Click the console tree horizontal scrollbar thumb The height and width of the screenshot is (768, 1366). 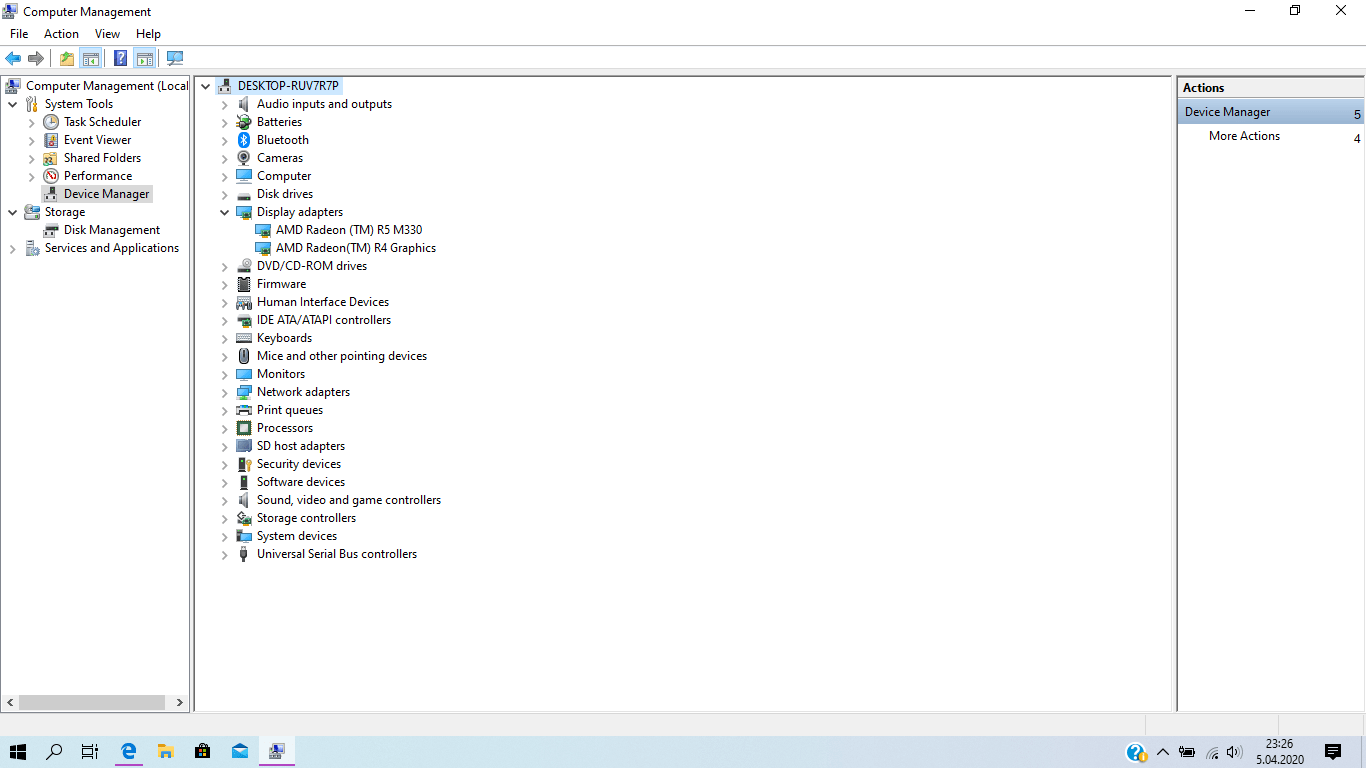[x=92, y=702]
